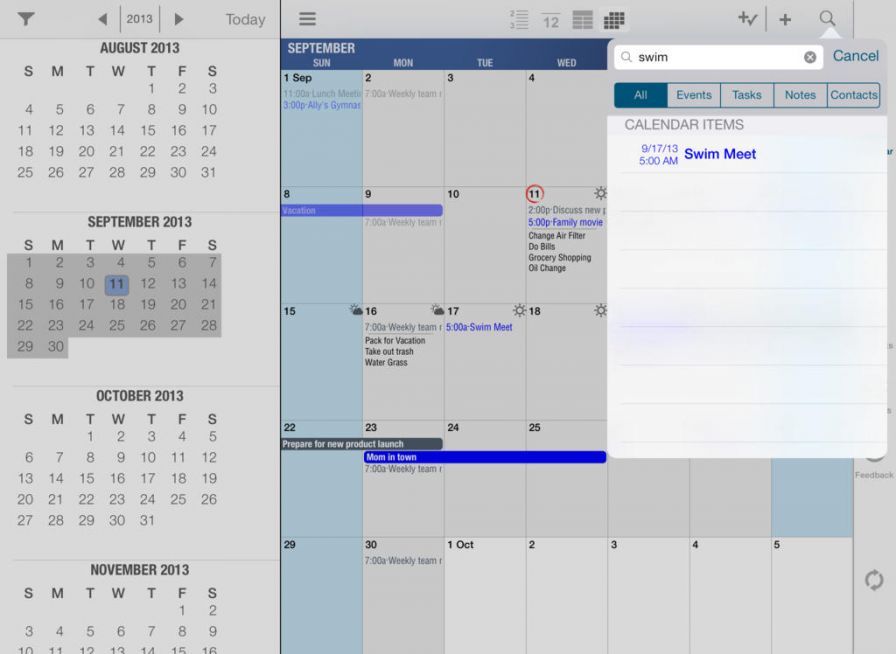Select the month grid view icon

click(x=614, y=19)
